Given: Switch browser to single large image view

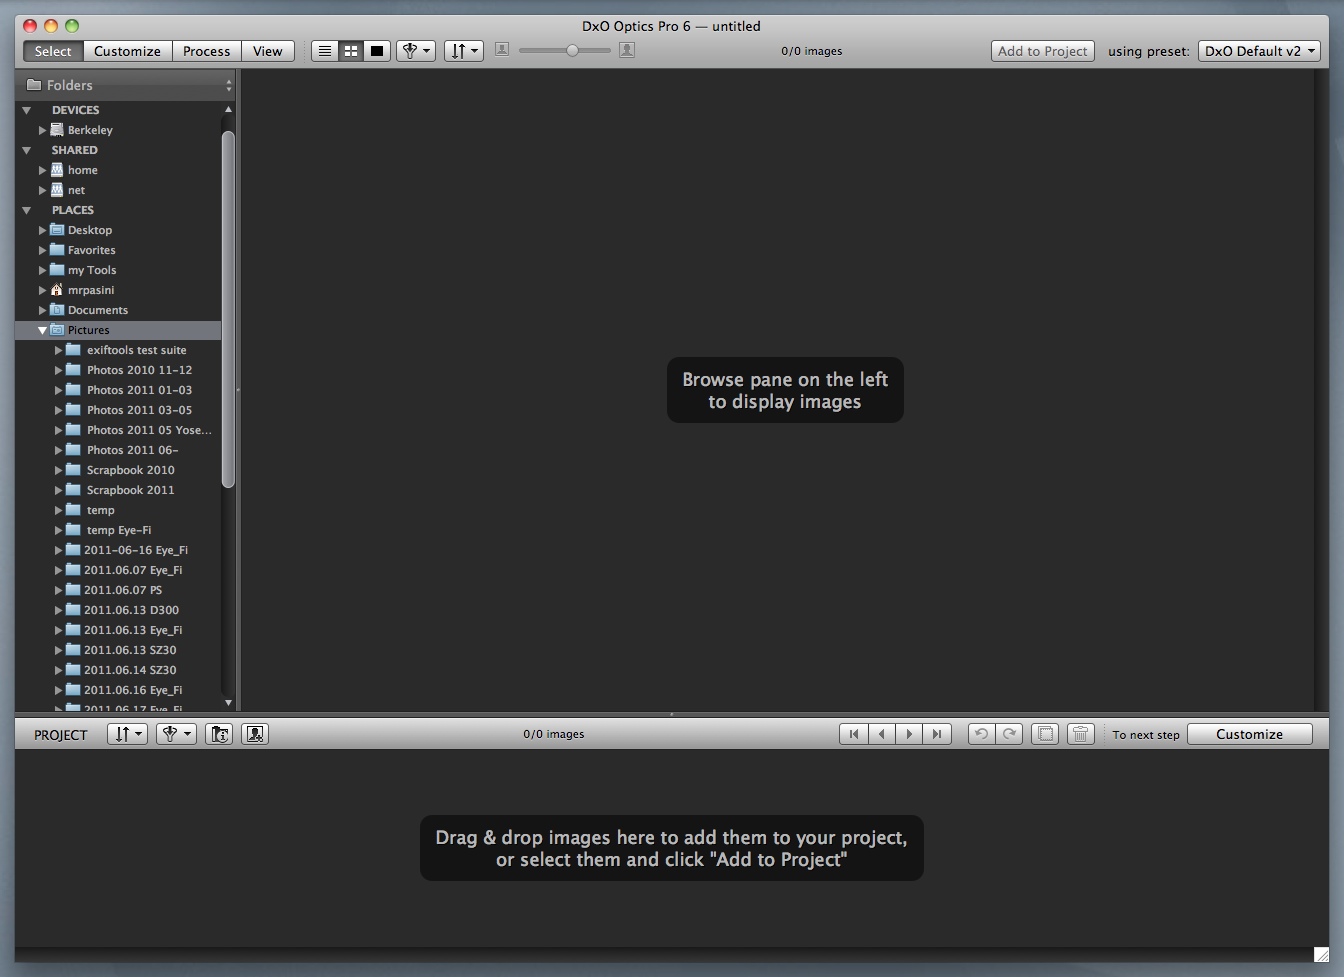Looking at the screenshot, I should [x=377, y=51].
